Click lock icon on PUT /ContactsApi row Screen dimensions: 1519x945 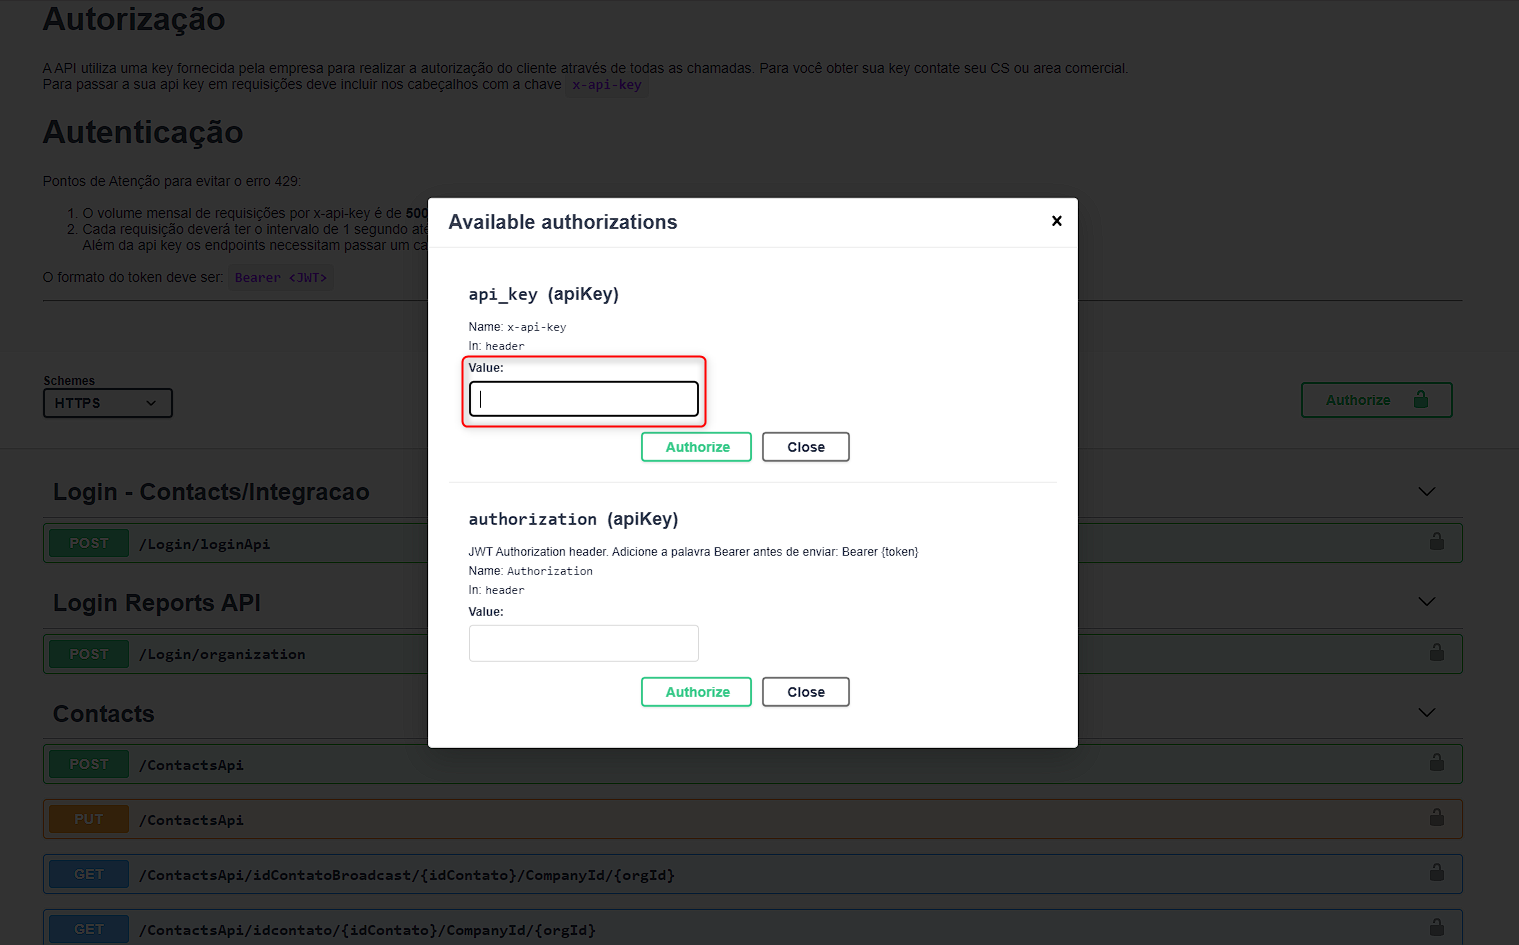coord(1437,818)
